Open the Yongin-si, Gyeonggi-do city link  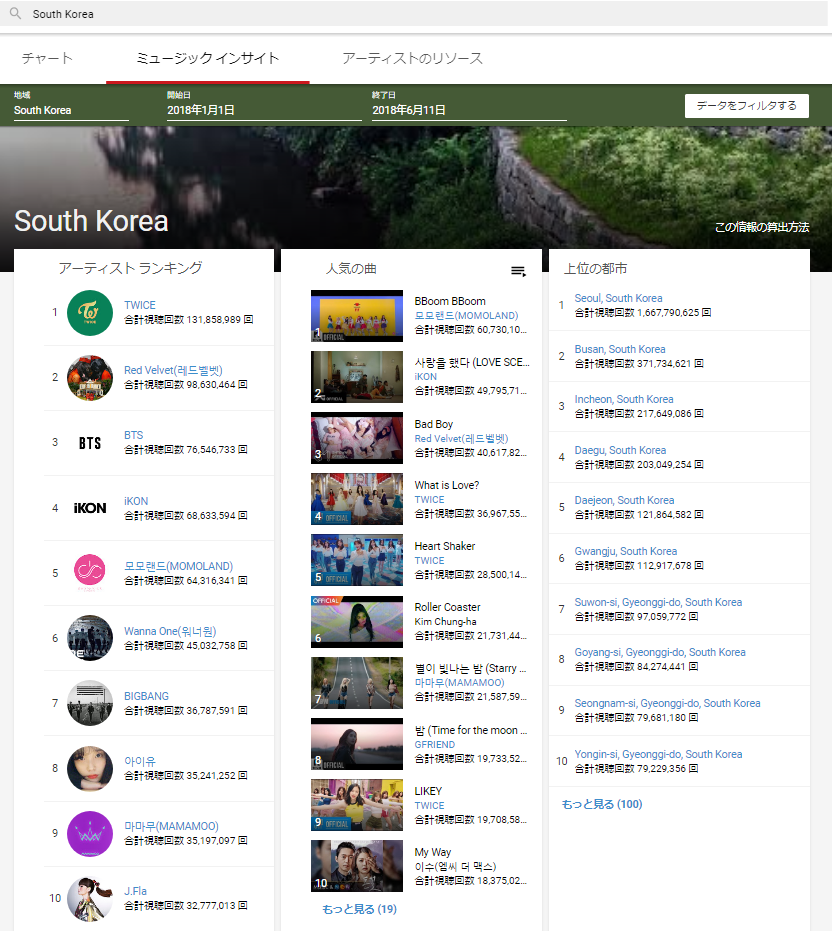[x=658, y=754]
